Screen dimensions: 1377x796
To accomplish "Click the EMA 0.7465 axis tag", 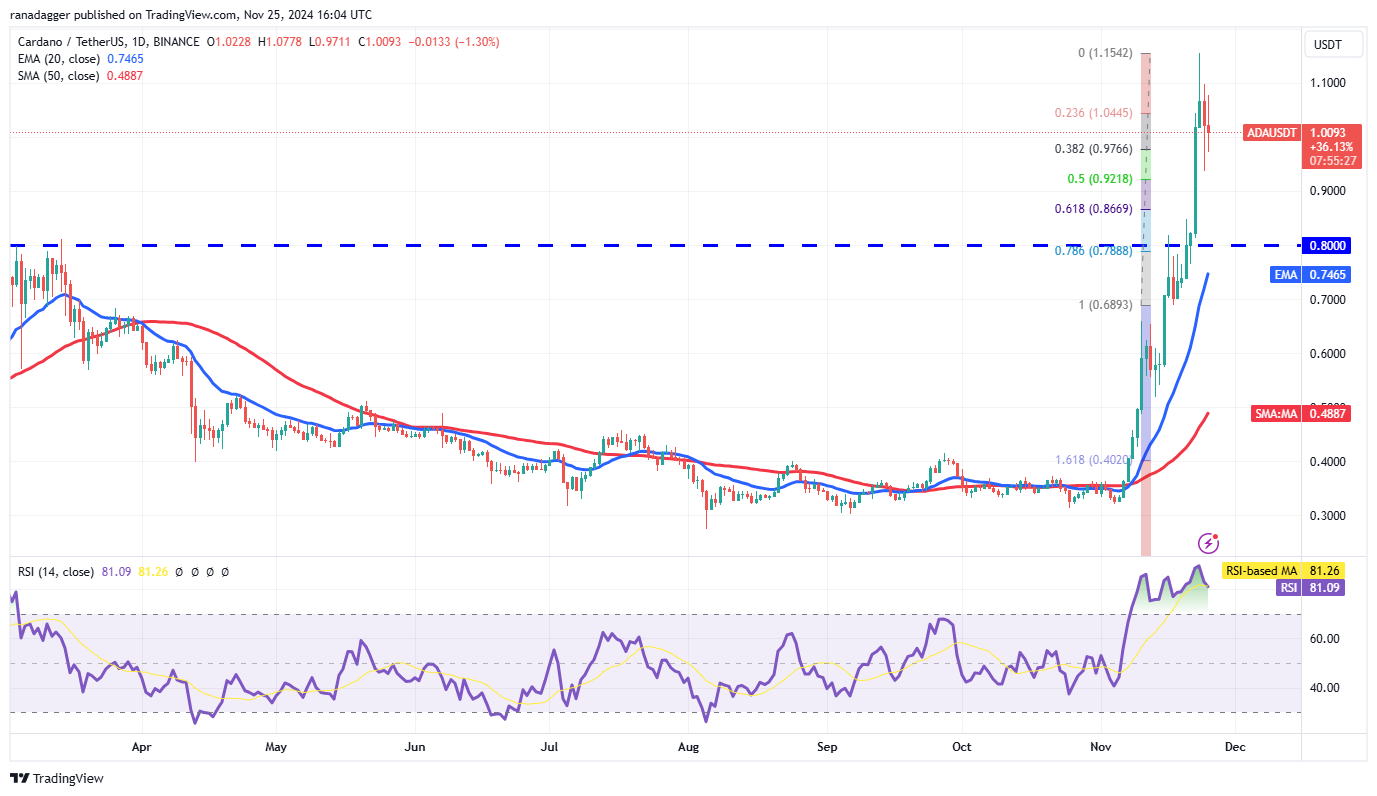I will coord(1310,274).
